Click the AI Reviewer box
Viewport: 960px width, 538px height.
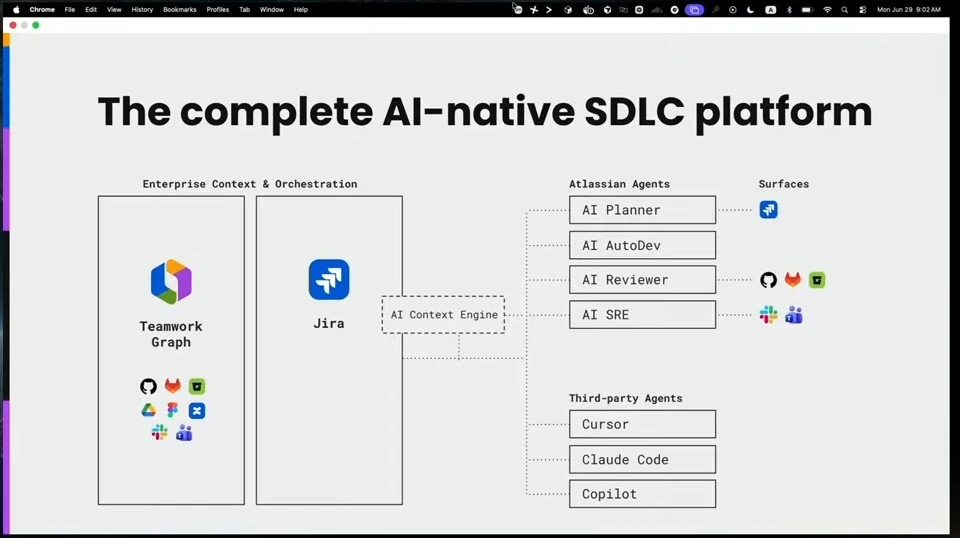[x=642, y=280]
